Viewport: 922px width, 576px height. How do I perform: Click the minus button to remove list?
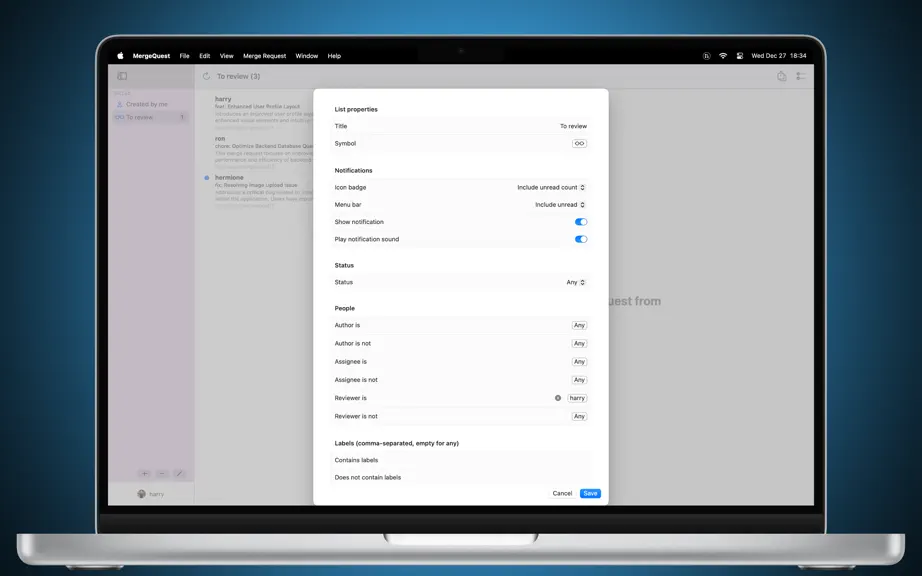pos(162,473)
